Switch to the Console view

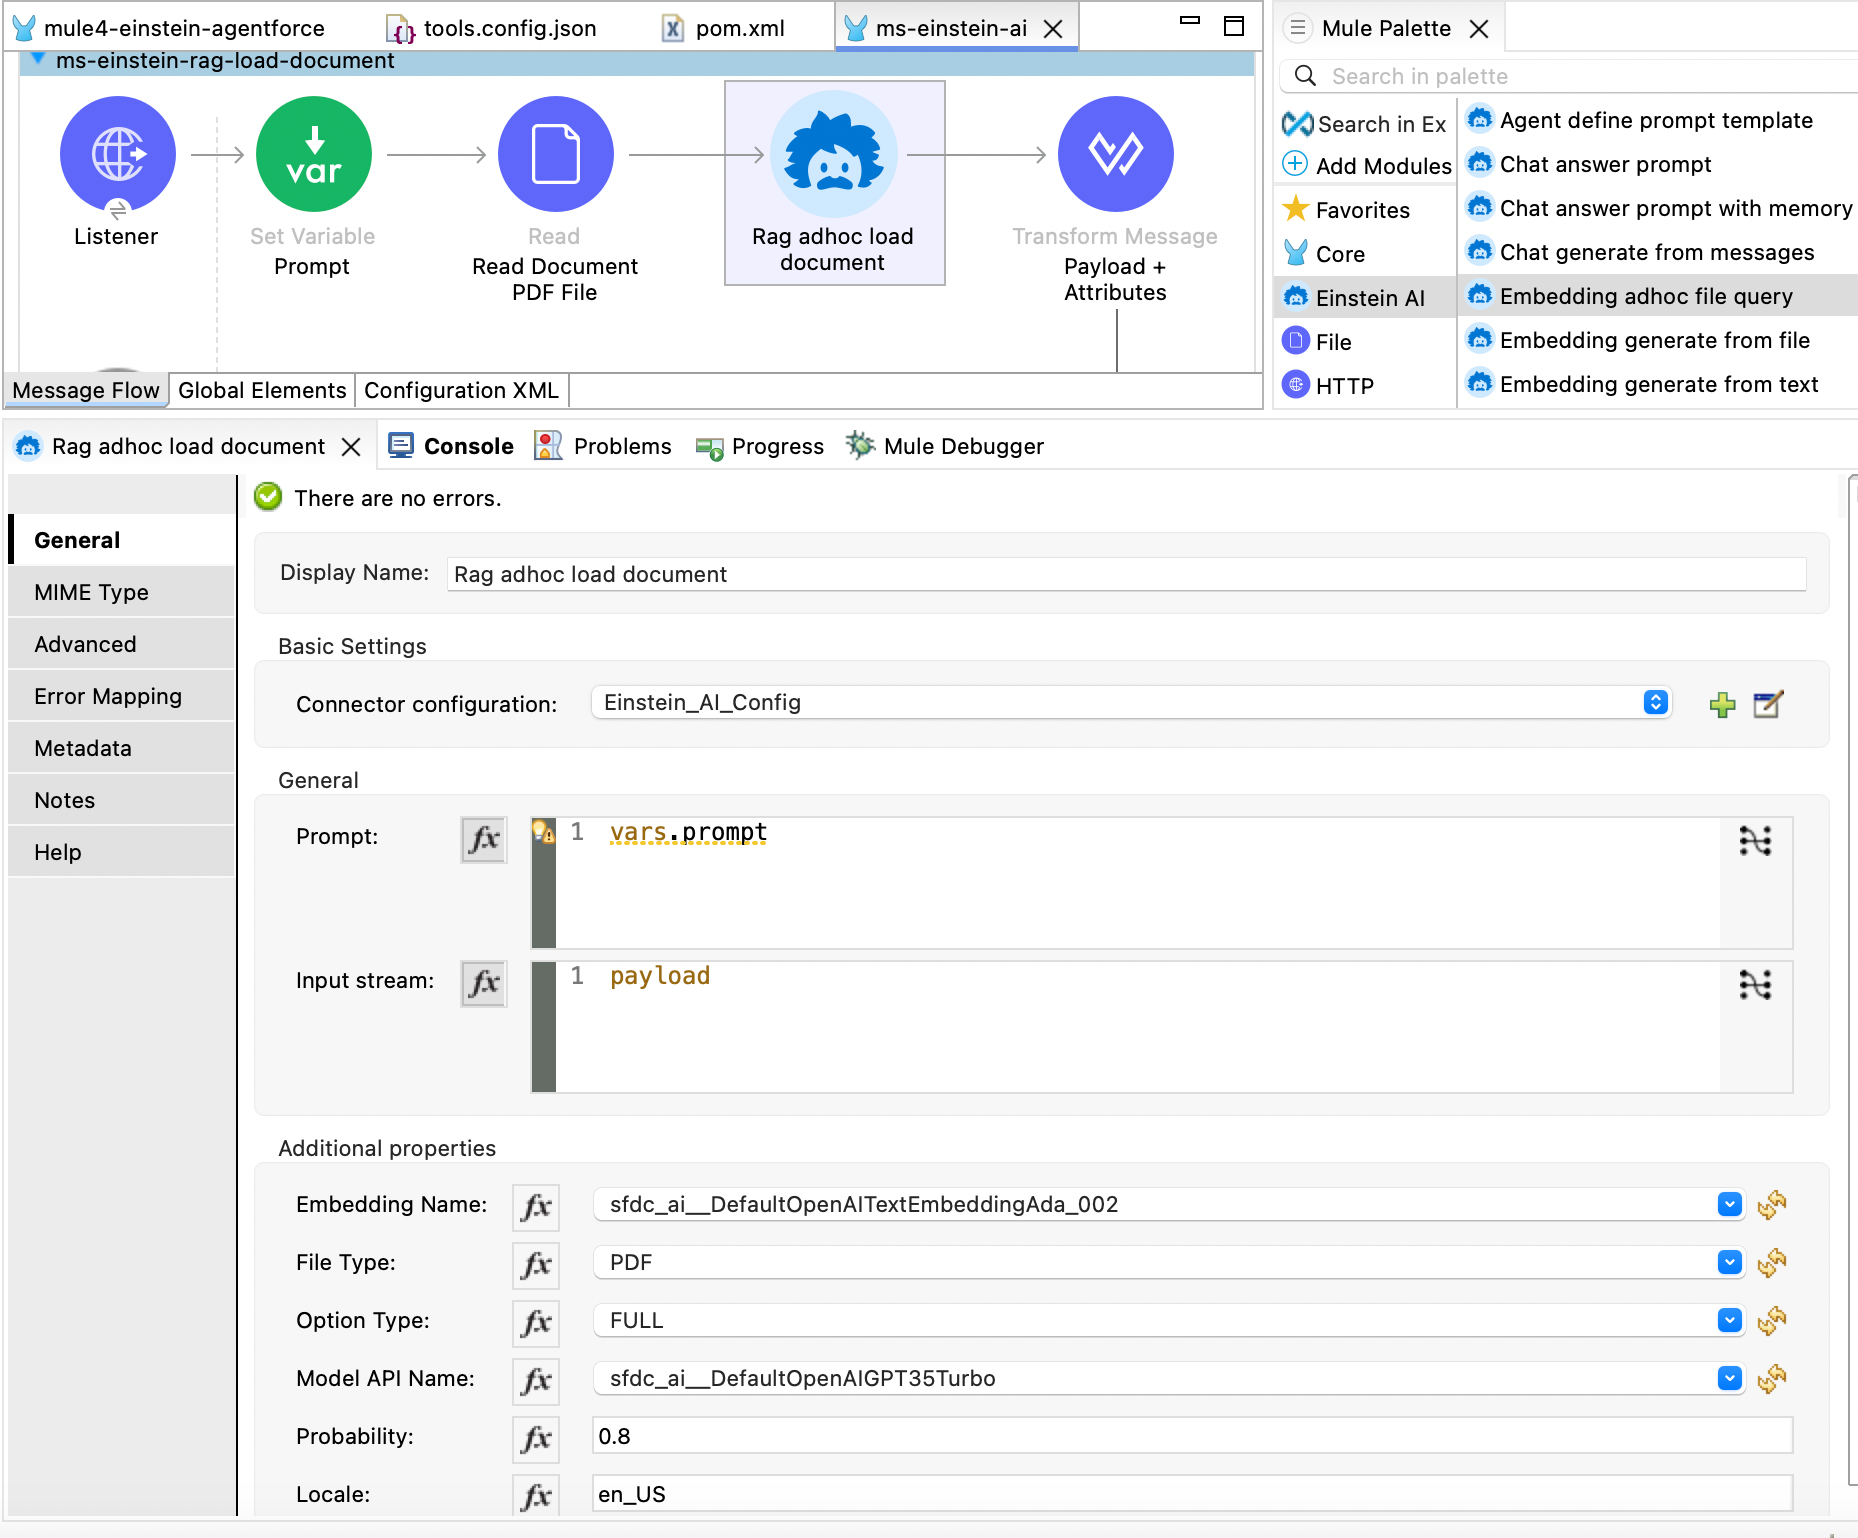(x=451, y=446)
